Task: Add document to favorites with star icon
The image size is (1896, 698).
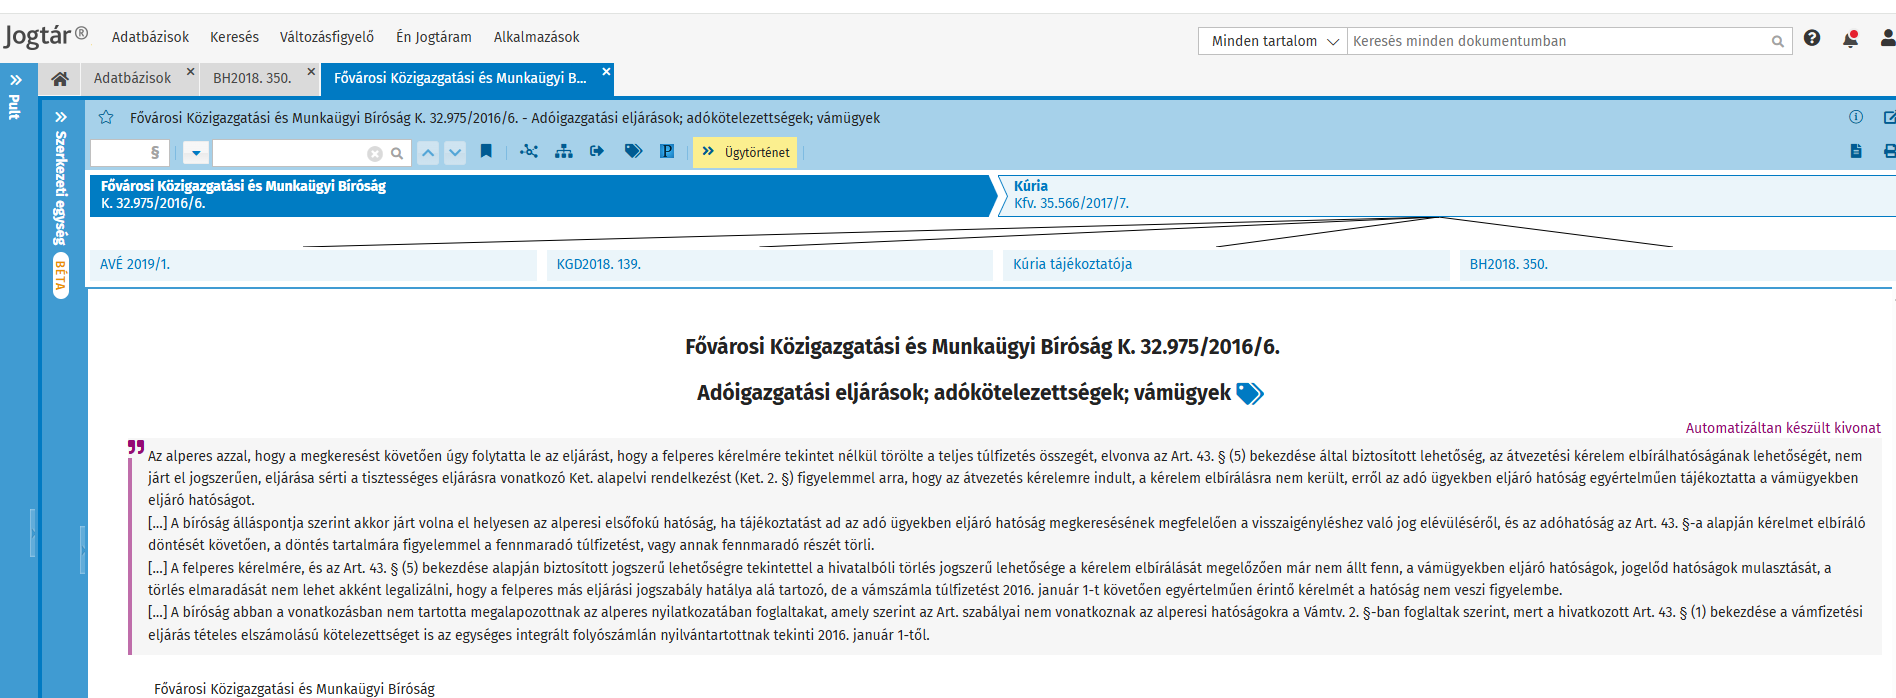Action: 106,118
